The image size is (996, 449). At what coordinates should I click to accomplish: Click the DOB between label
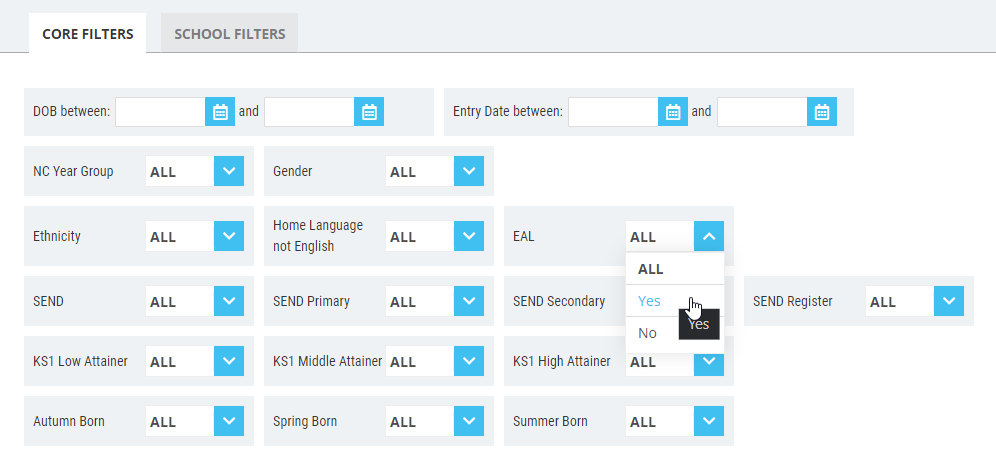[x=72, y=112]
